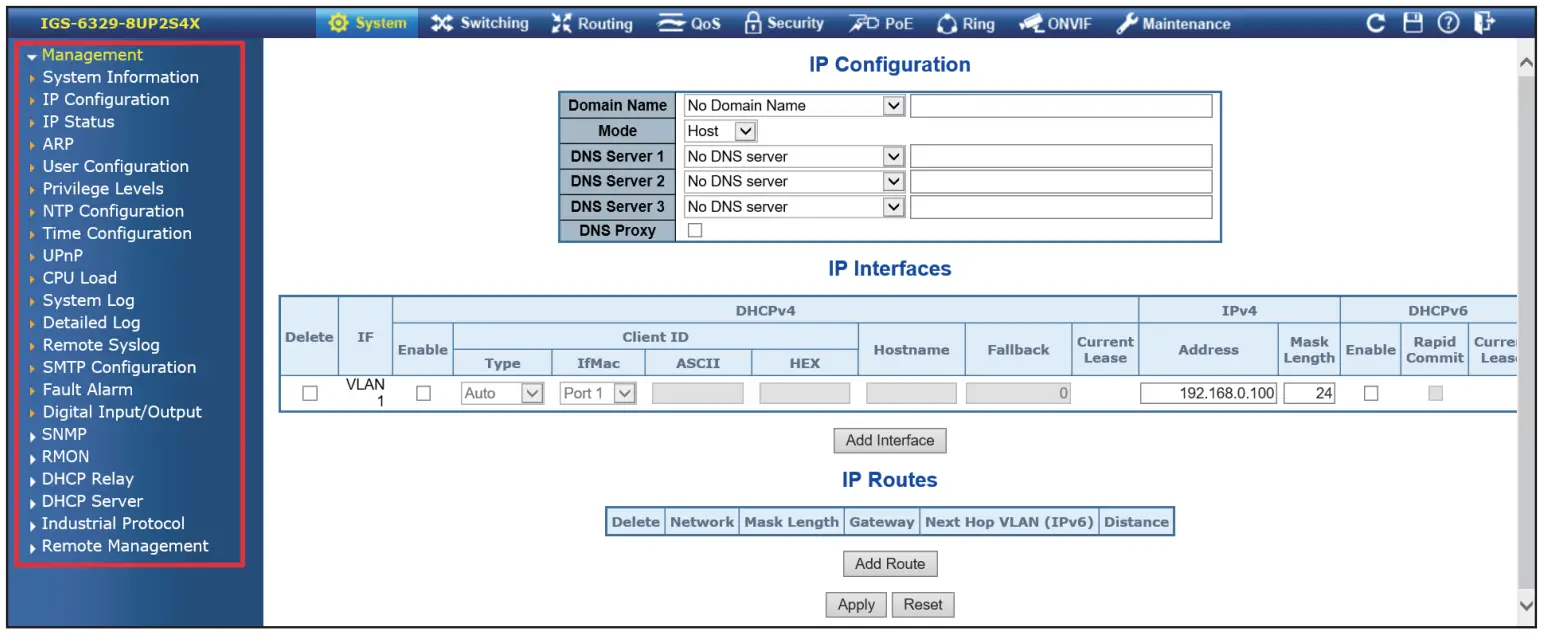
Task: Click the logout door icon
Action: pyautogui.click(x=1483, y=23)
